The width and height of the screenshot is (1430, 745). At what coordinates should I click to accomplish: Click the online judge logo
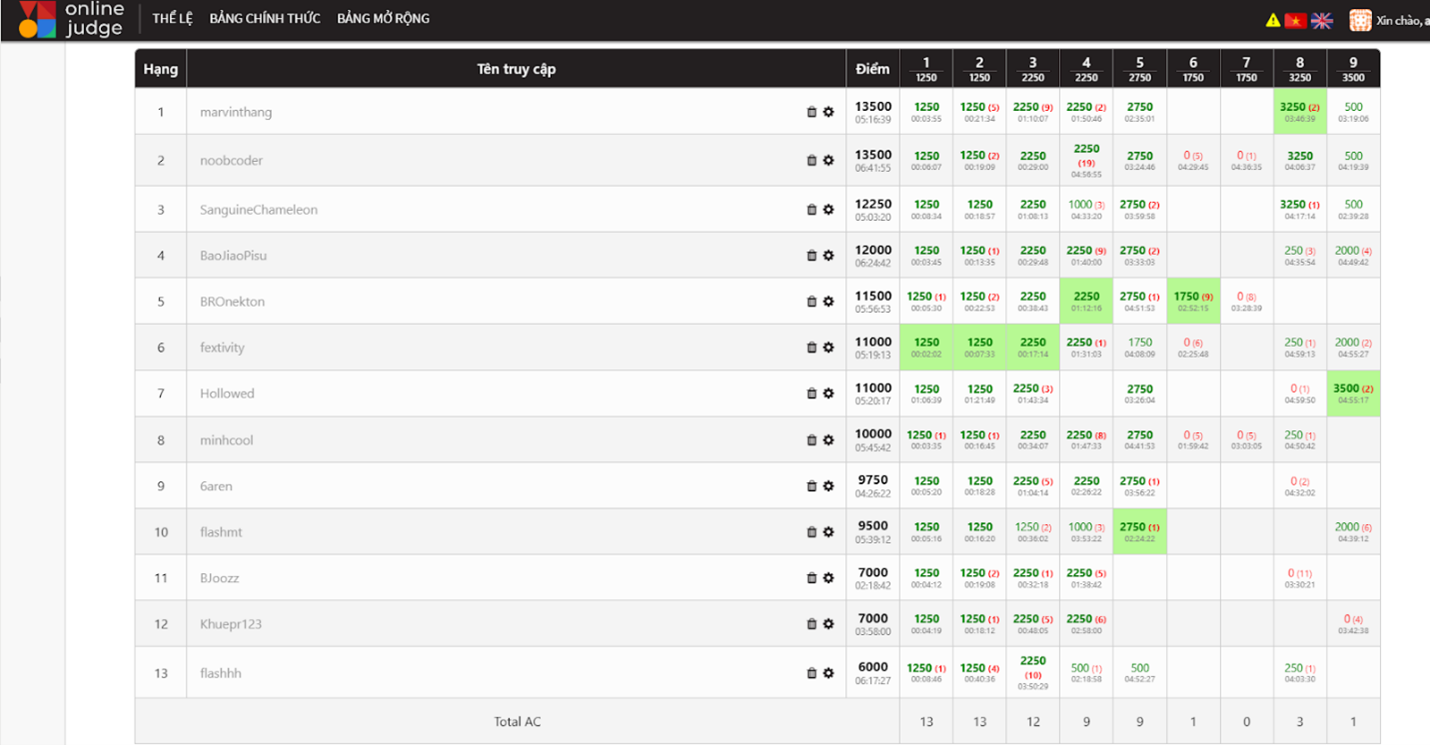pos(70,19)
